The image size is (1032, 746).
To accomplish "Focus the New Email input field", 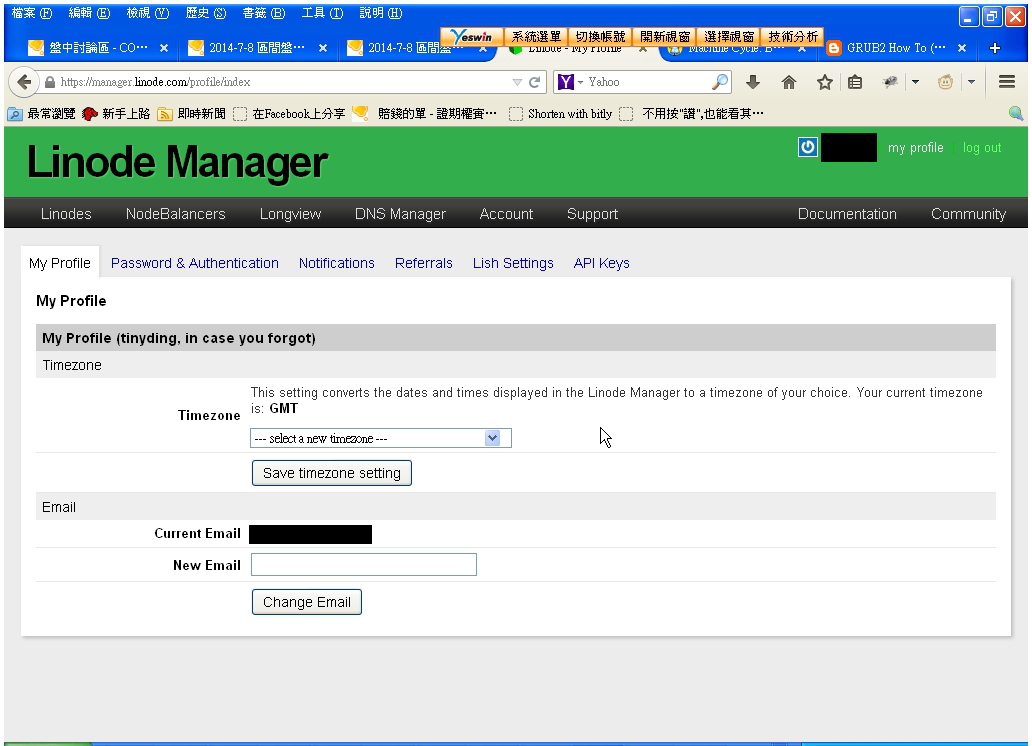I will point(364,564).
